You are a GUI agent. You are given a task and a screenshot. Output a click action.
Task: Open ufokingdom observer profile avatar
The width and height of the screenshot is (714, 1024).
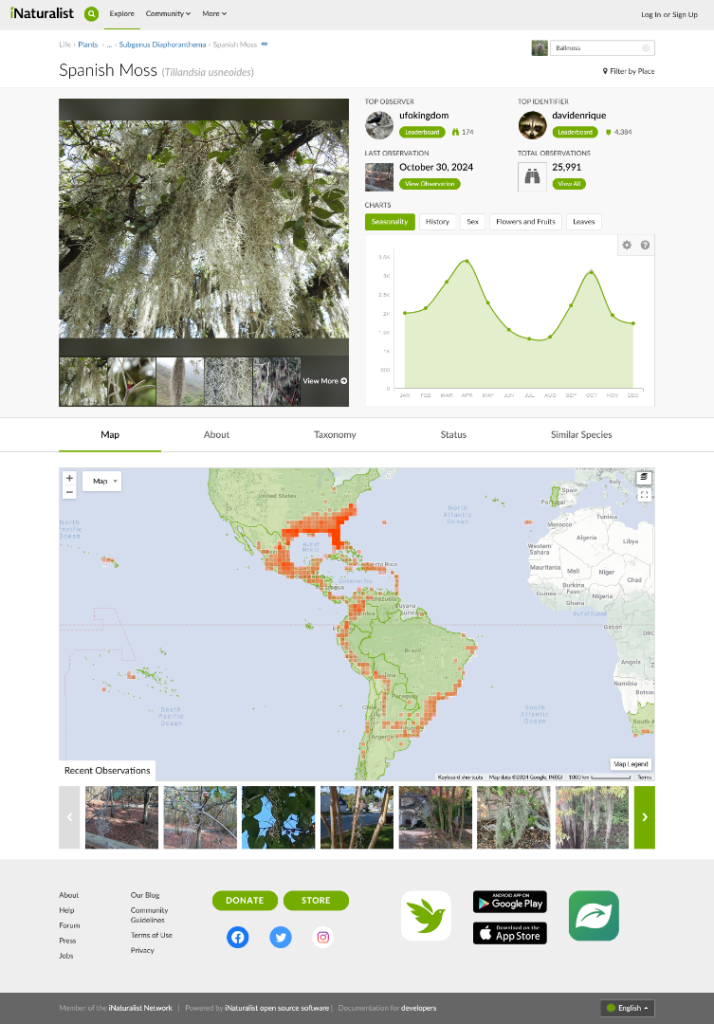[379, 125]
